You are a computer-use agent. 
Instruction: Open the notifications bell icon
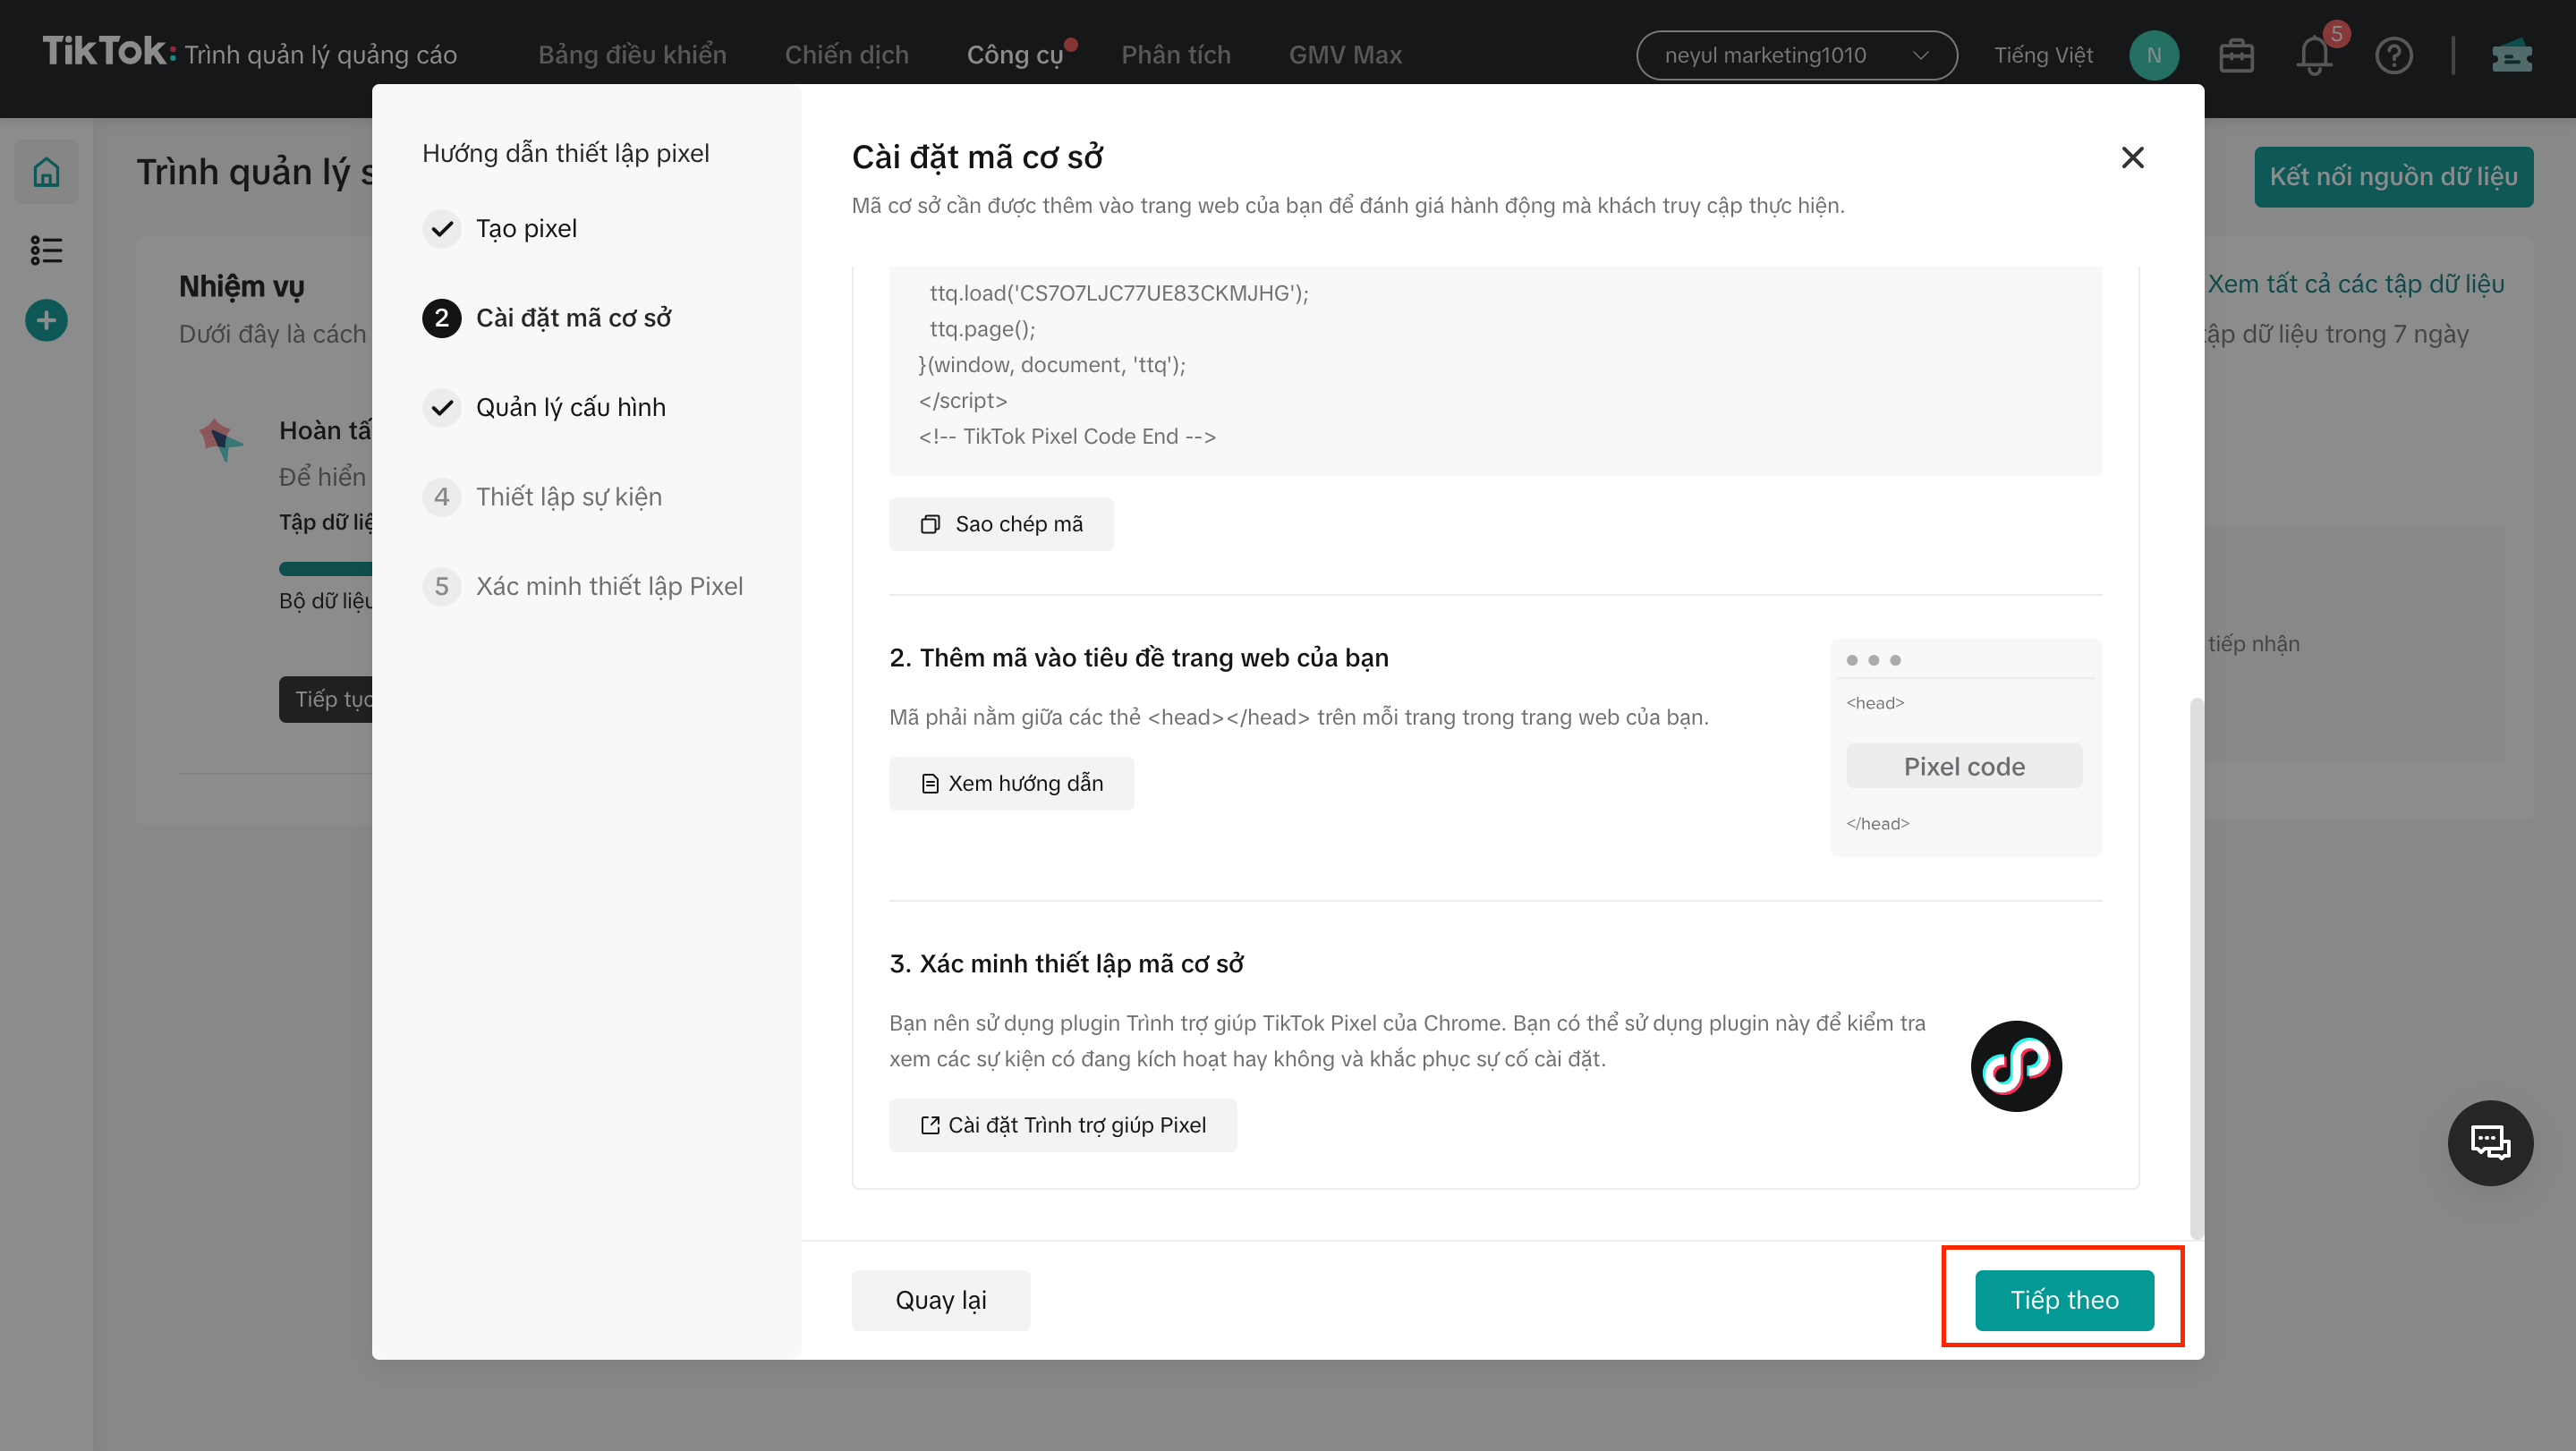click(x=2314, y=55)
